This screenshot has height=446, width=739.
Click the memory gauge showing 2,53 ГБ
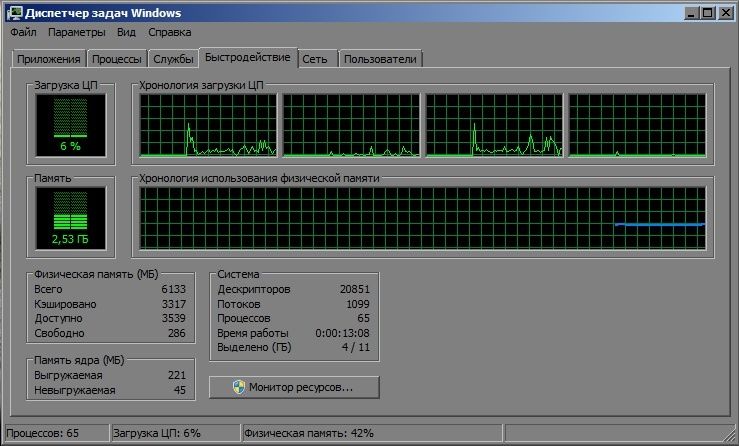pos(71,218)
